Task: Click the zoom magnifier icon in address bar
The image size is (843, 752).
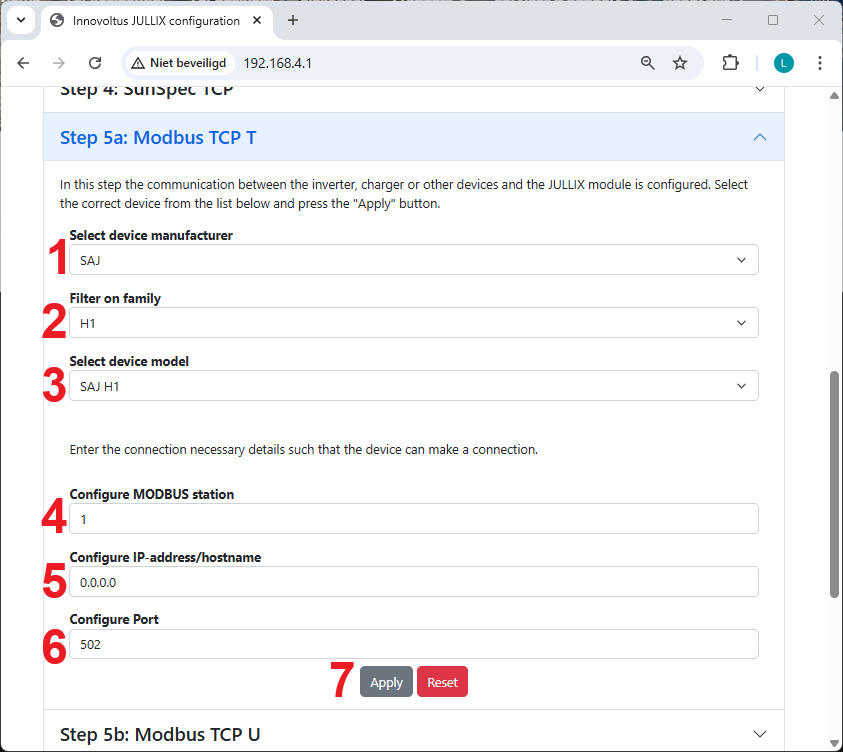Action: 648,63
